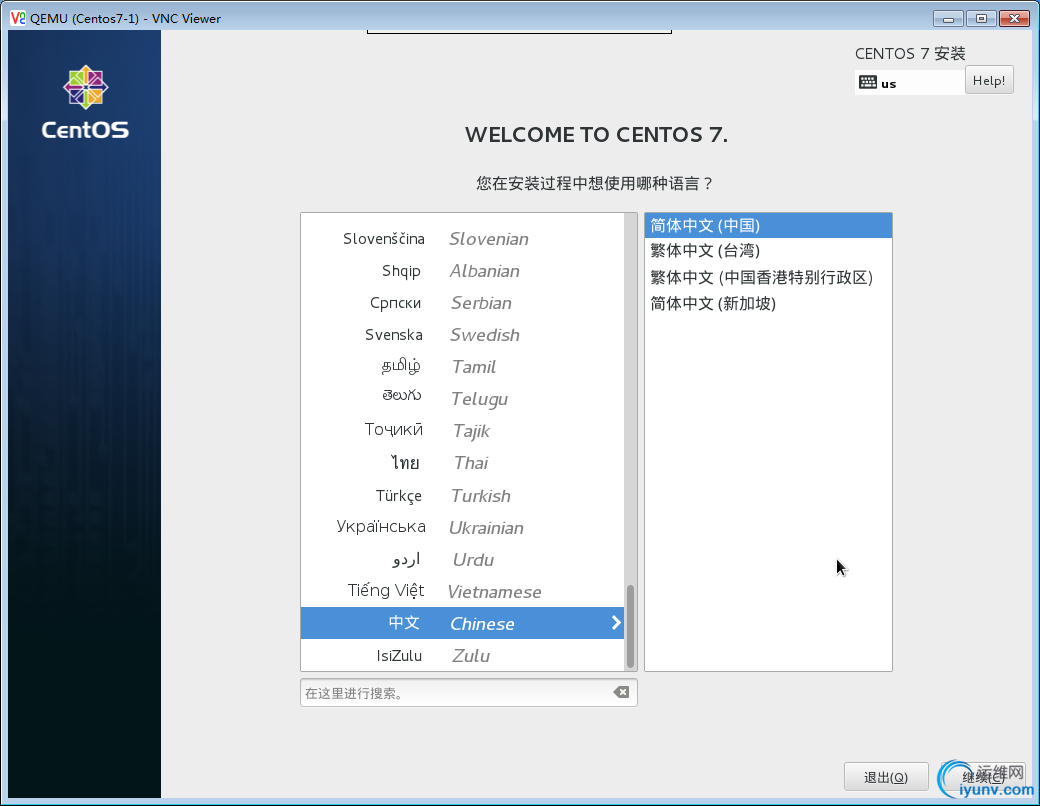Clear the search box with the backspace icon
This screenshot has width=1040, height=806.
621,693
